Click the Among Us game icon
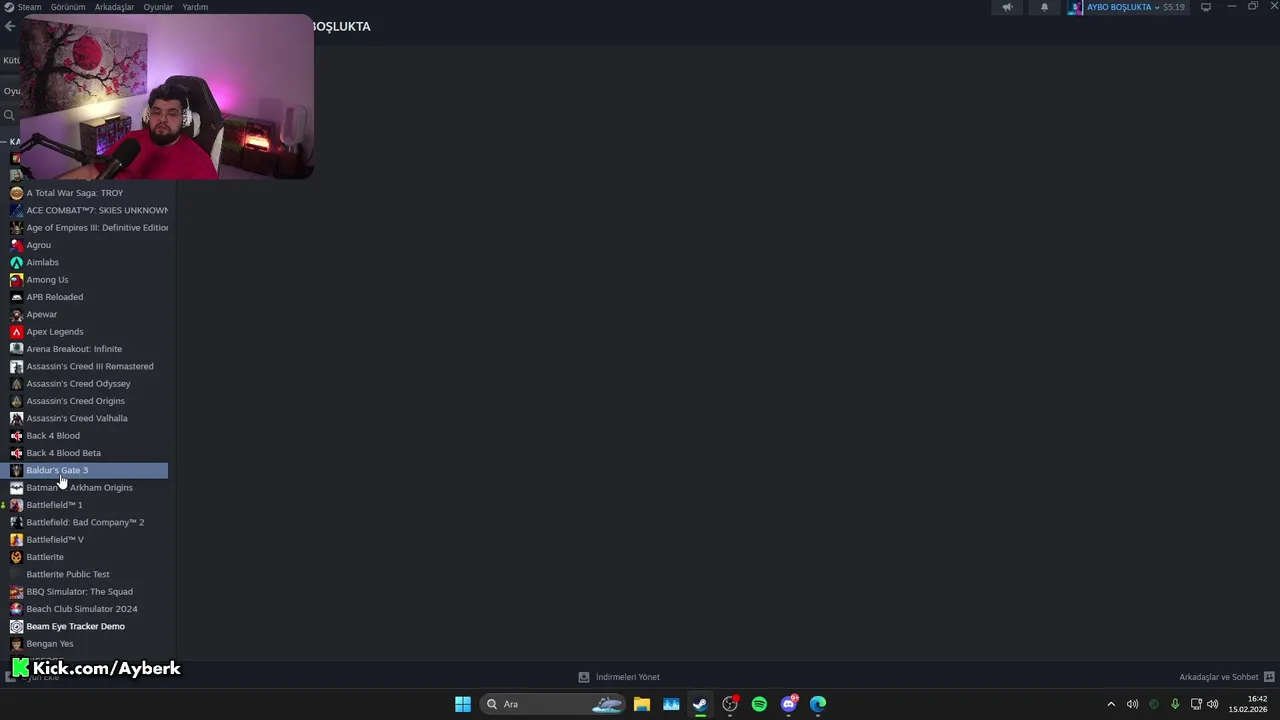Viewport: 1280px width, 720px height. coord(16,279)
